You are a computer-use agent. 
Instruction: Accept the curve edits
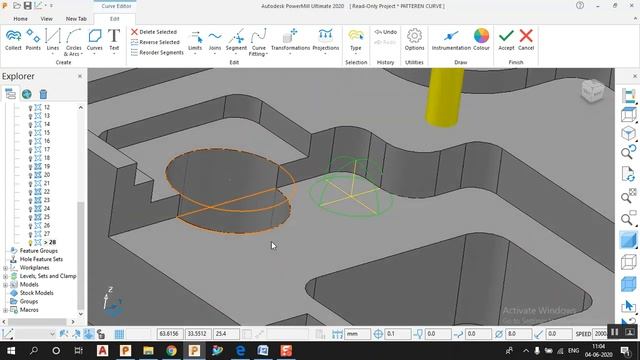[506, 40]
